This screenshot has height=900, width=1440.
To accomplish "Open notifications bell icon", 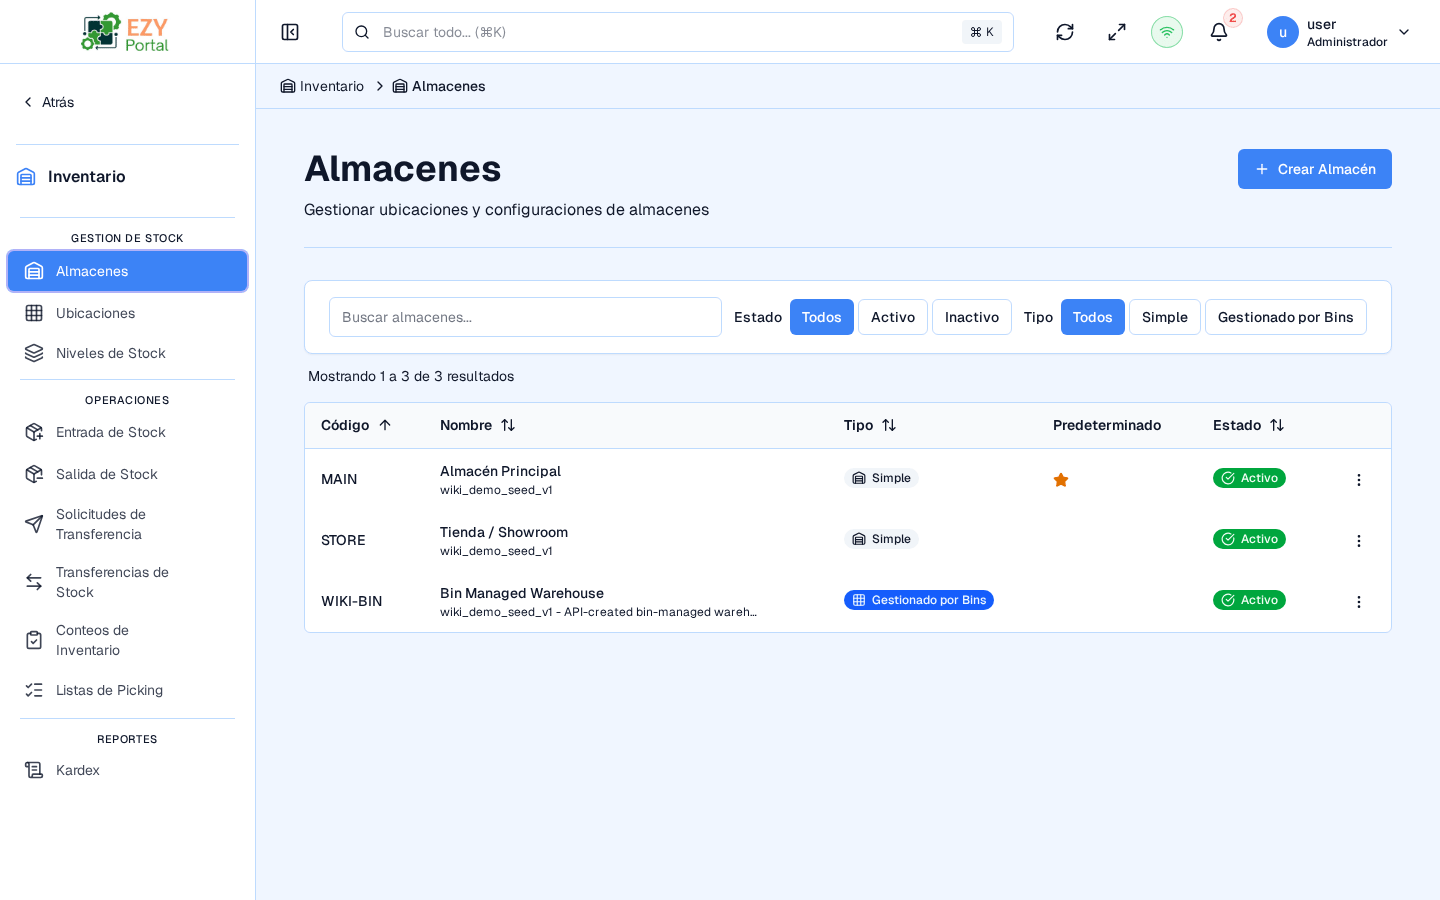I will click(x=1219, y=32).
